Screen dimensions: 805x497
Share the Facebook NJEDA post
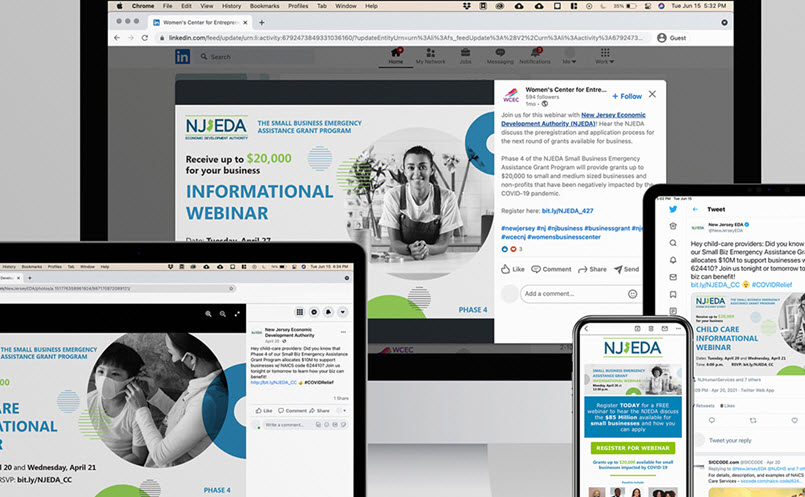pos(319,411)
